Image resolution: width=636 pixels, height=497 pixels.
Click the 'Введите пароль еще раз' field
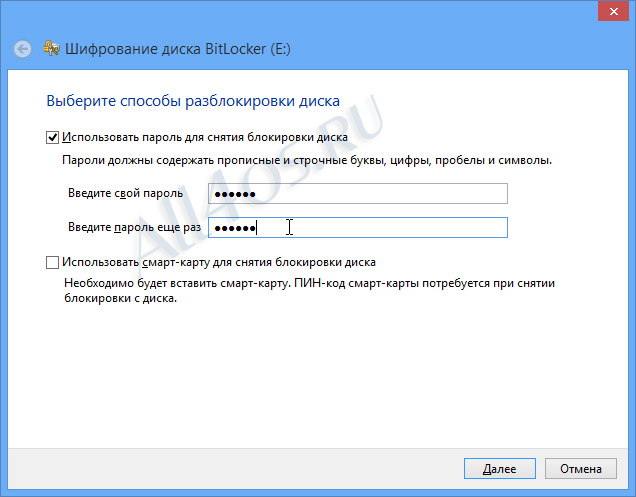click(358, 228)
